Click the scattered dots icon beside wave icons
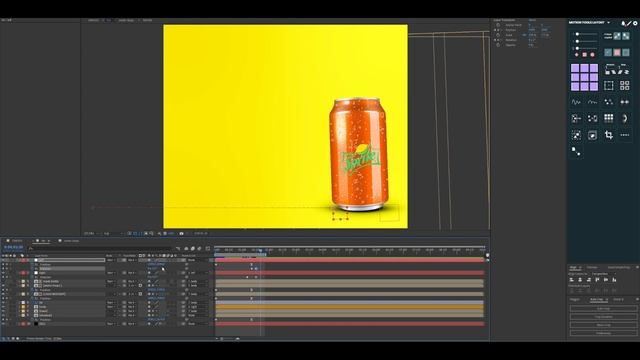Image resolution: width=640 pixels, height=360 pixels. pos(609,102)
